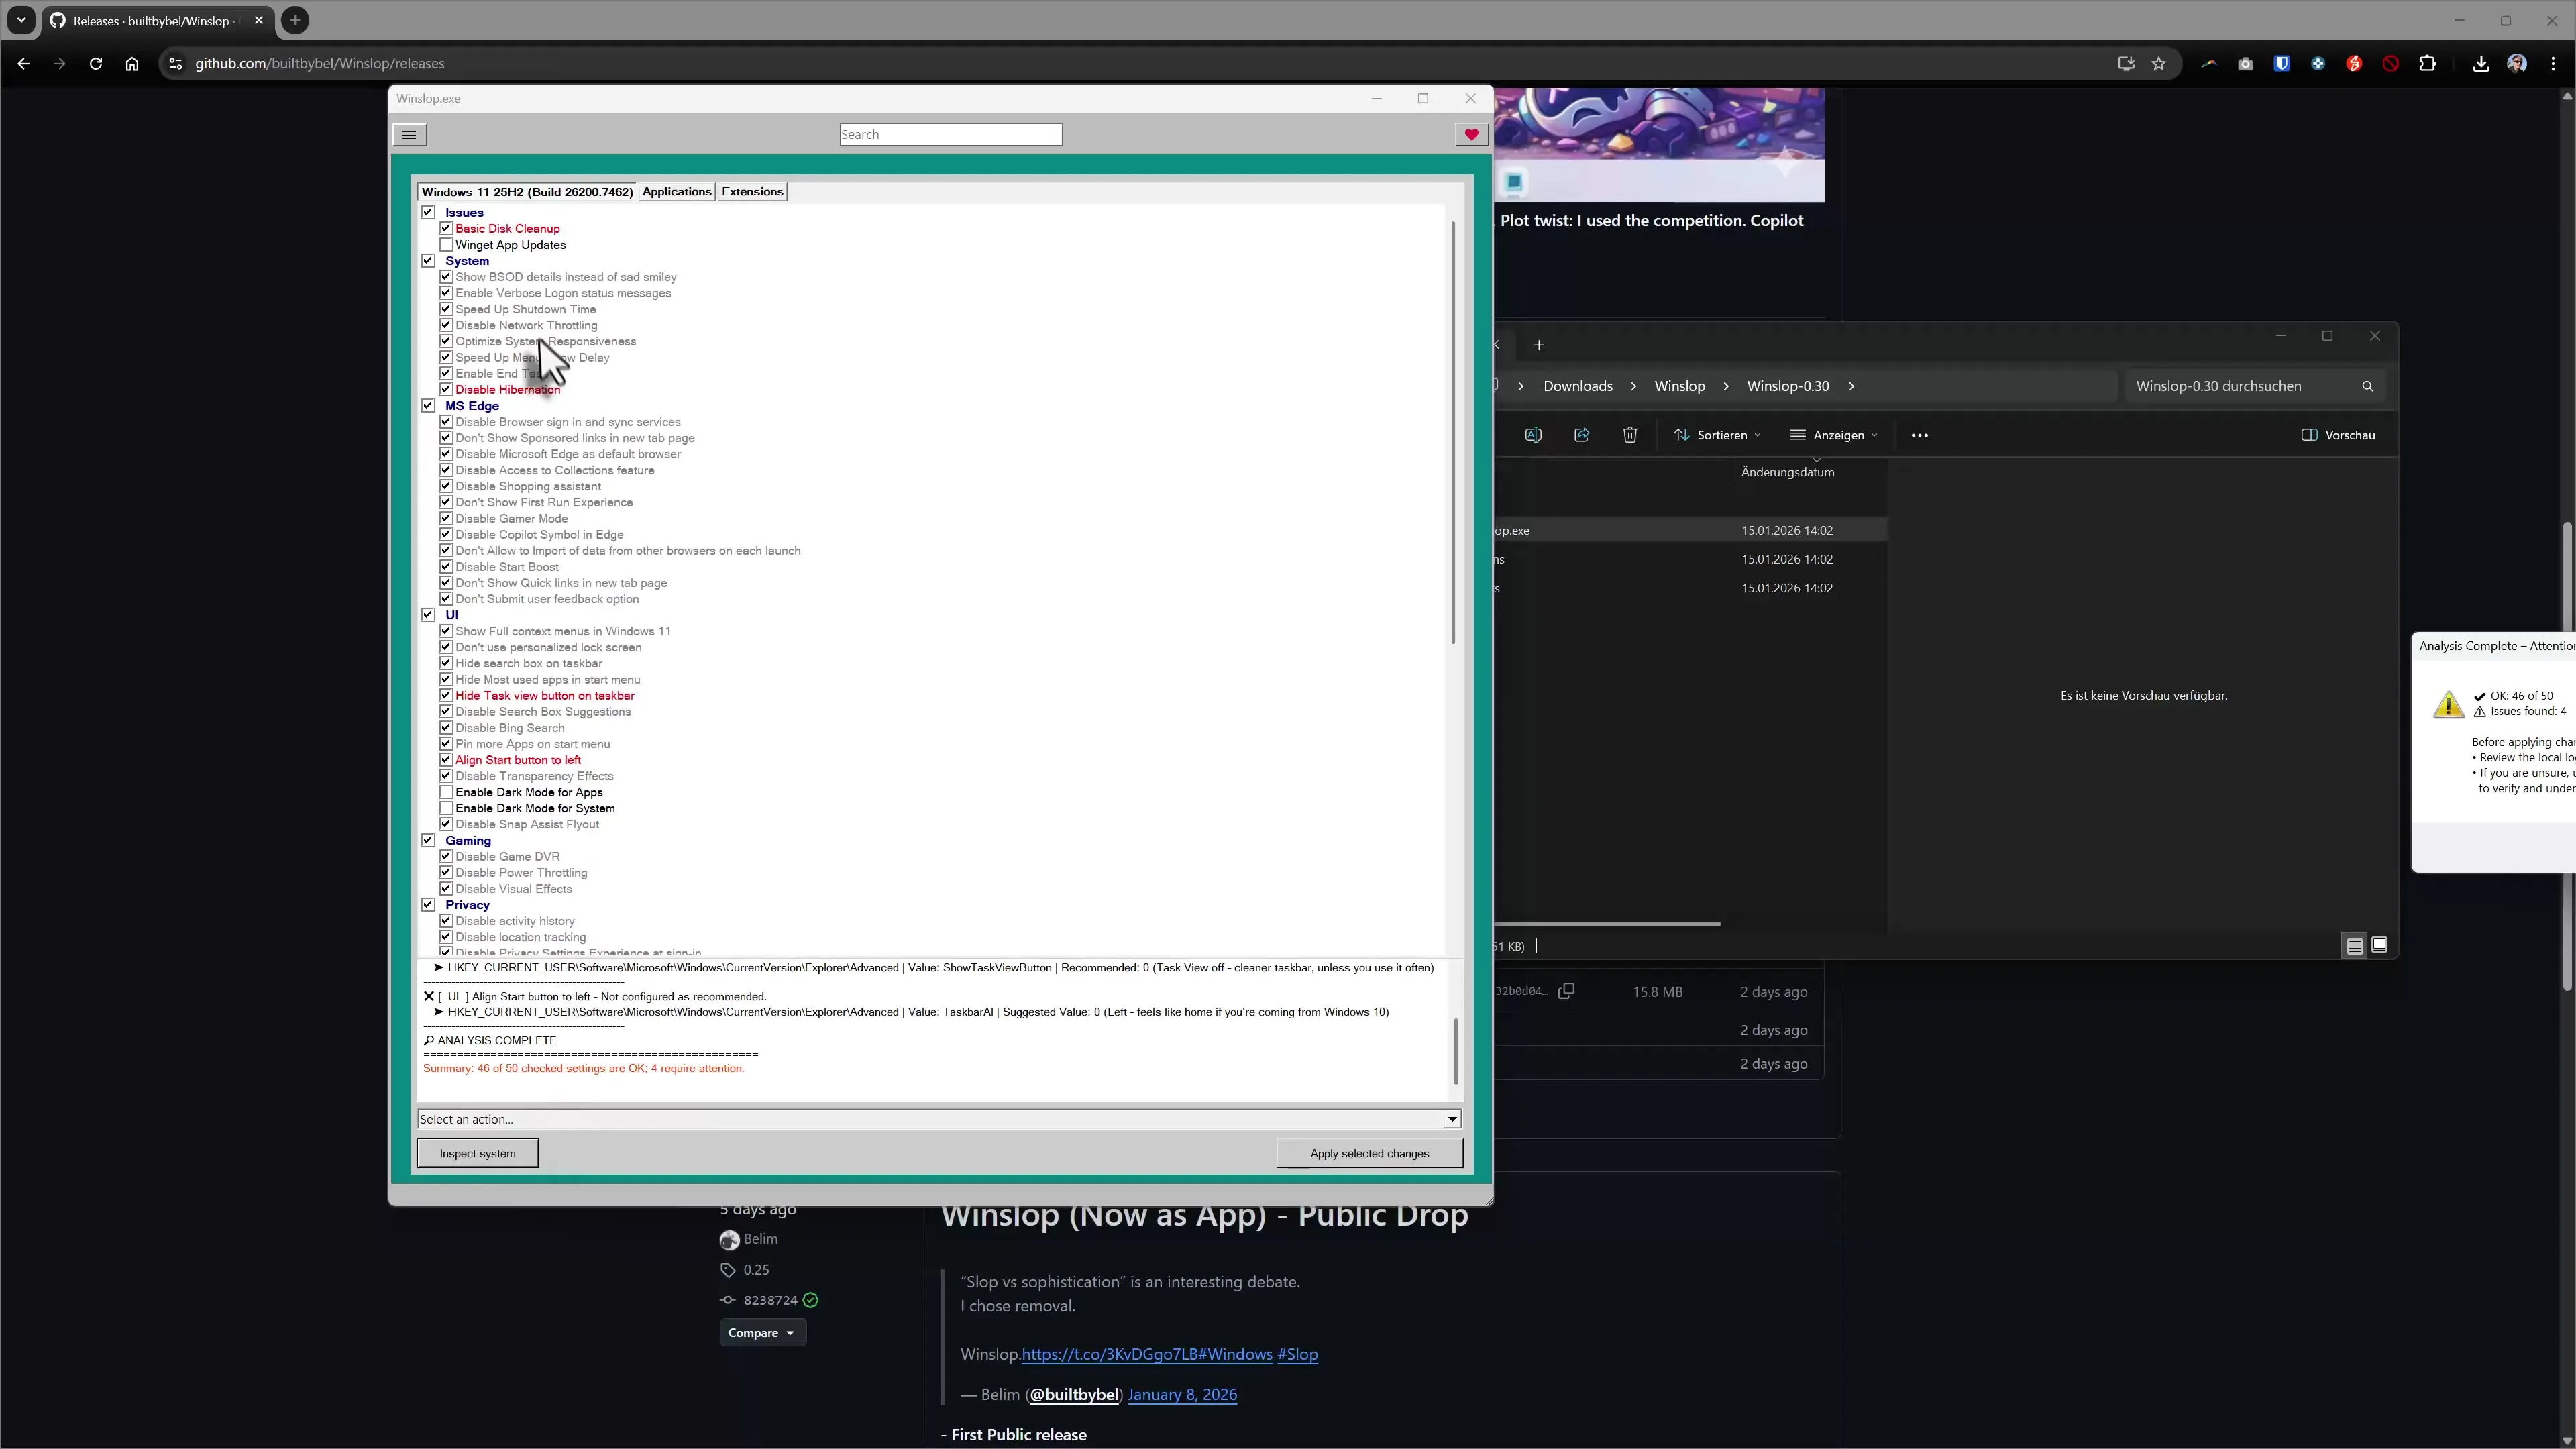This screenshot has width=2576, height=1449.
Task: Click the rename icon in Explorer toolbar
Action: tap(1533, 435)
